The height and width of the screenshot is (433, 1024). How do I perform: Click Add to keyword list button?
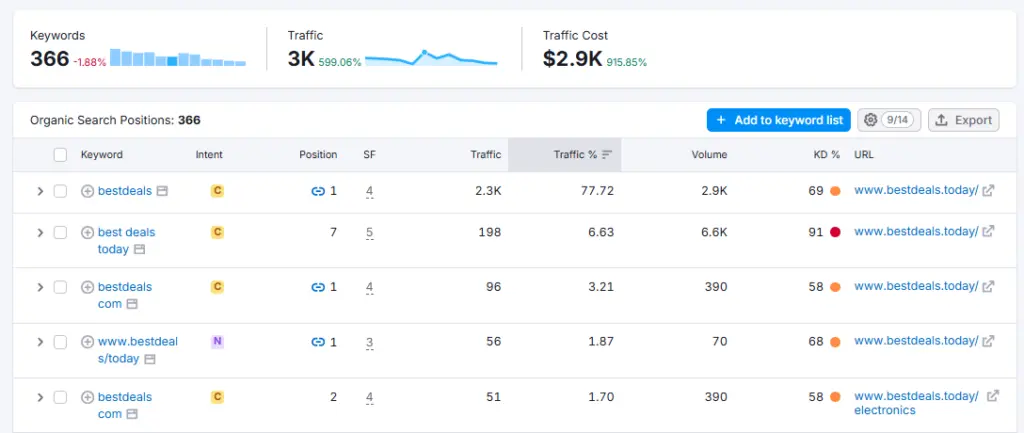778,120
